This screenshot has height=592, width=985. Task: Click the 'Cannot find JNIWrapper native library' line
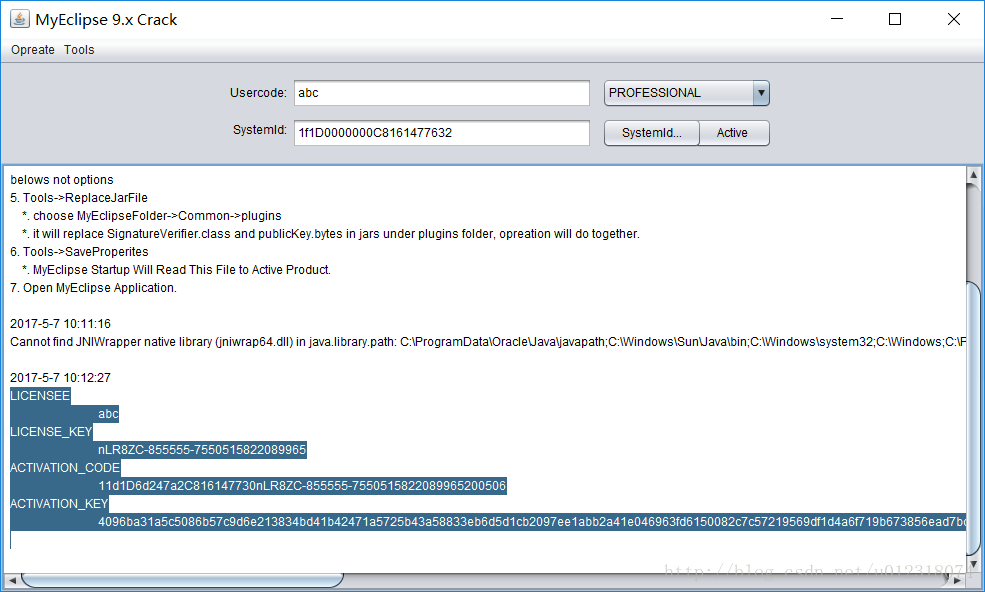tap(488, 342)
